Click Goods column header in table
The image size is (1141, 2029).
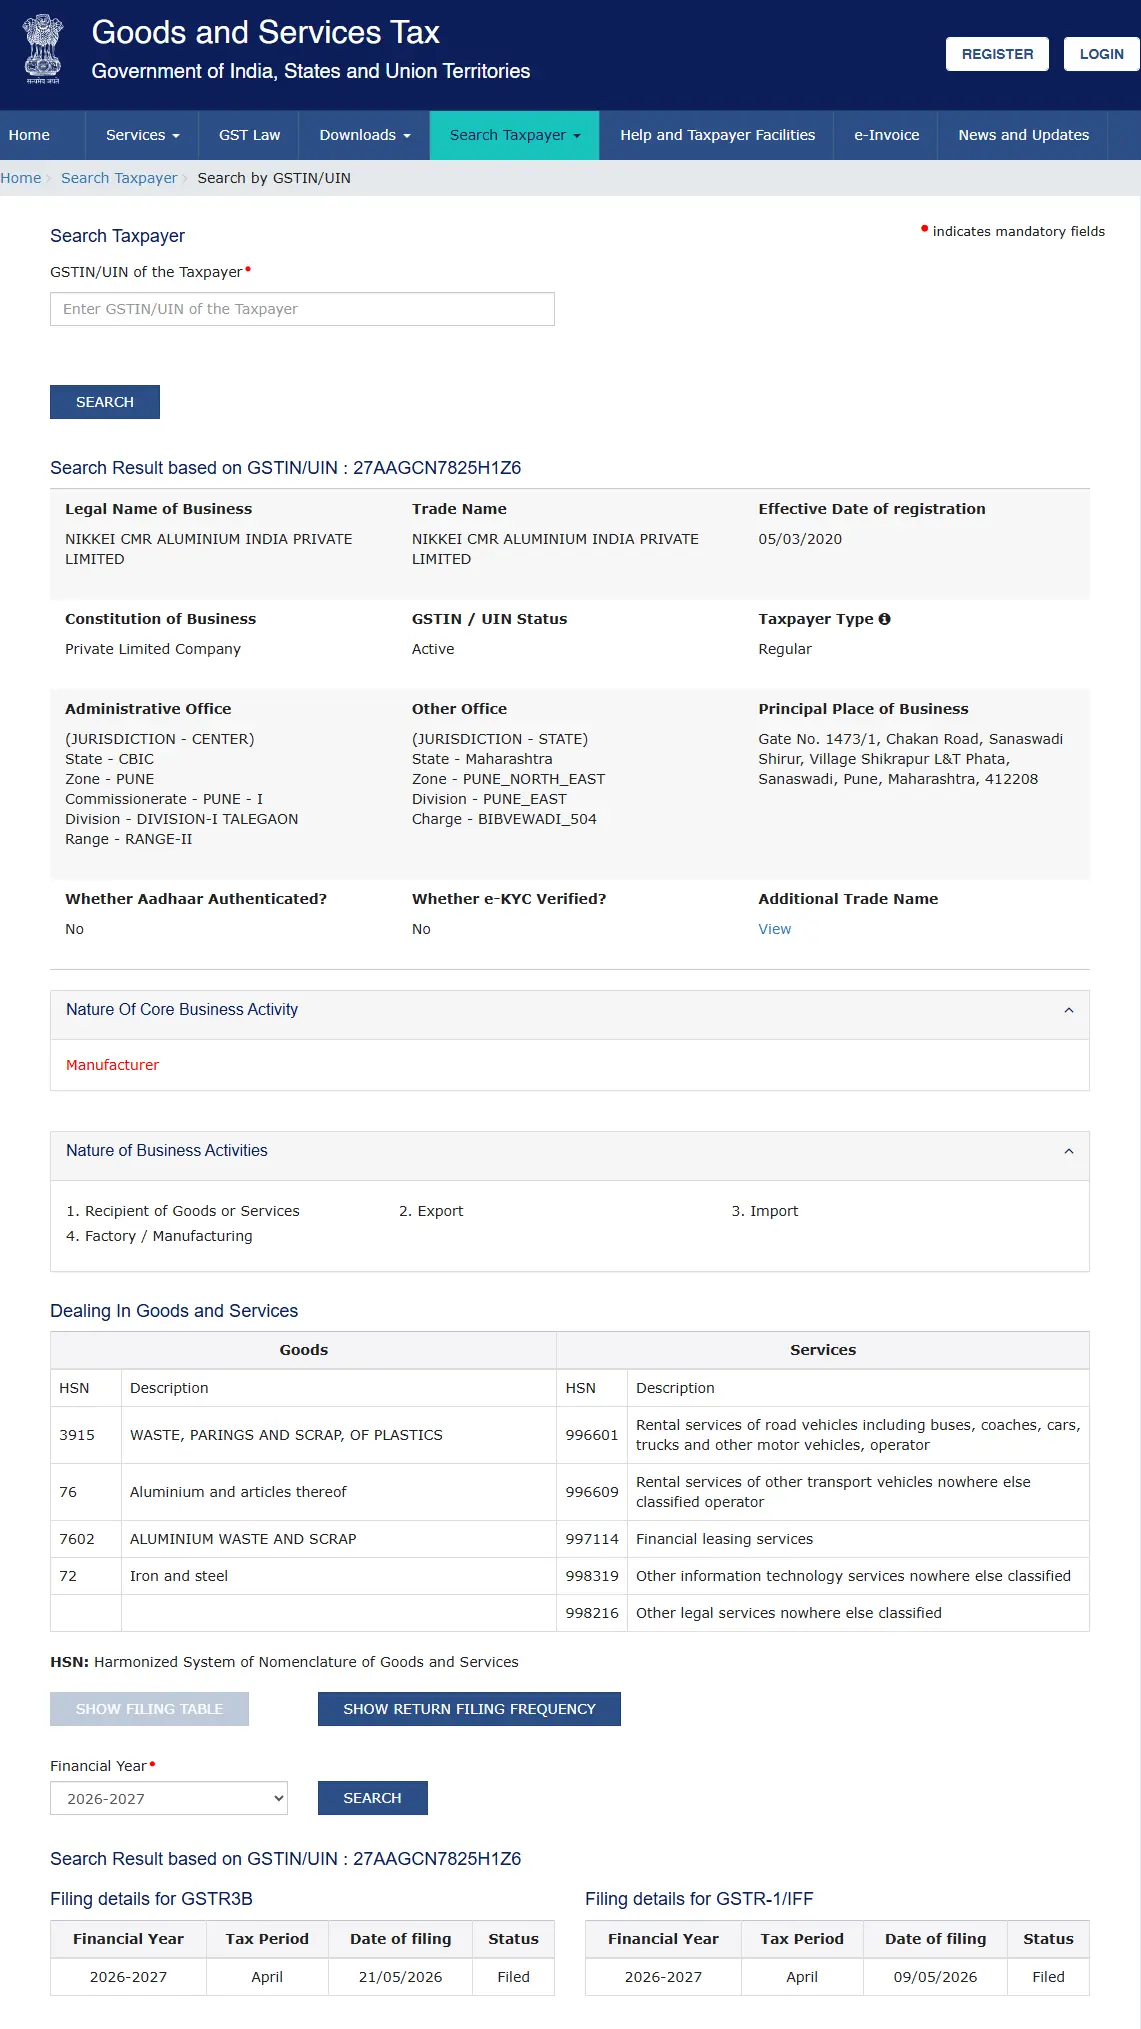pyautogui.click(x=304, y=1350)
